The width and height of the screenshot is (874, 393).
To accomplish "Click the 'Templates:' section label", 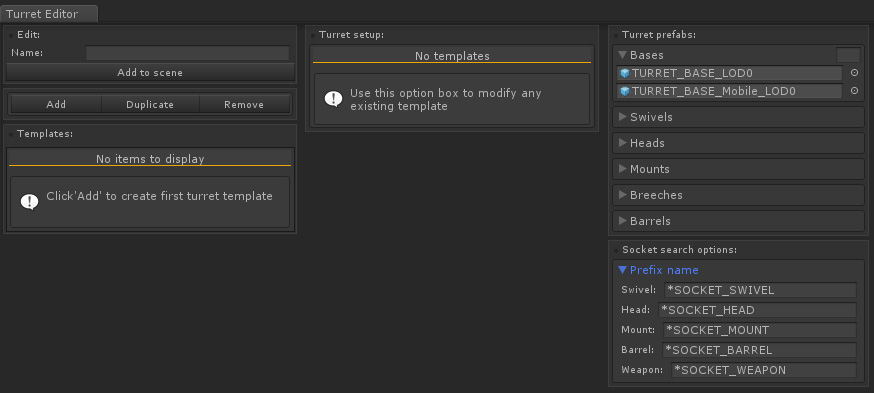I will 45,134.
